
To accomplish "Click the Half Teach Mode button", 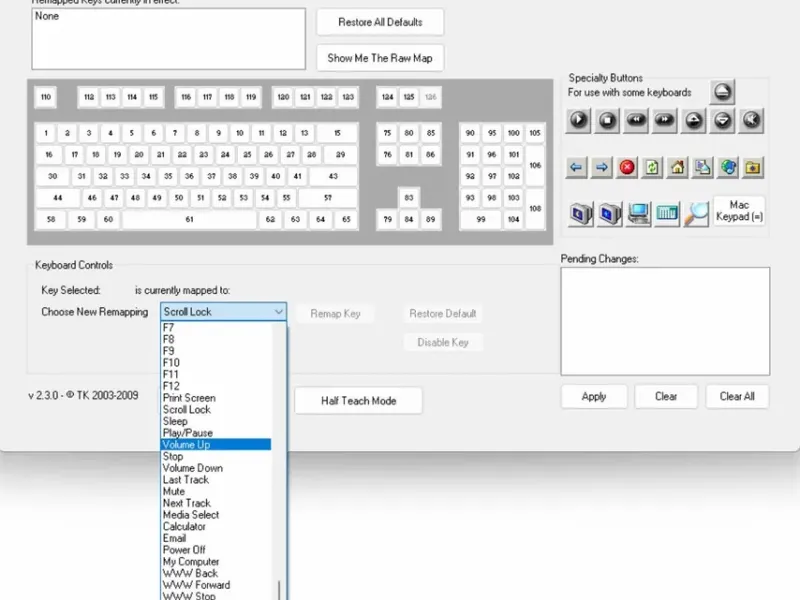I will [358, 401].
